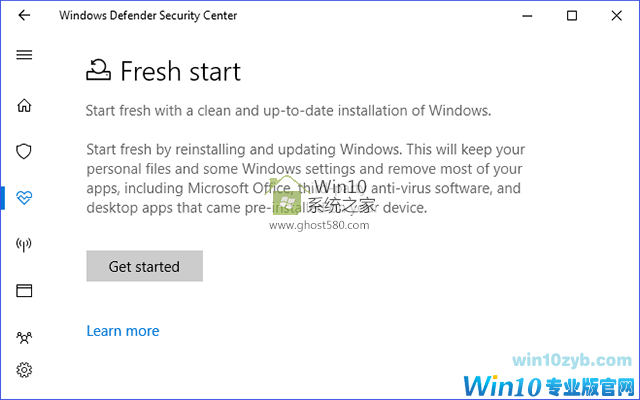
Task: Maximize the Security Center window
Action: click(x=572, y=15)
